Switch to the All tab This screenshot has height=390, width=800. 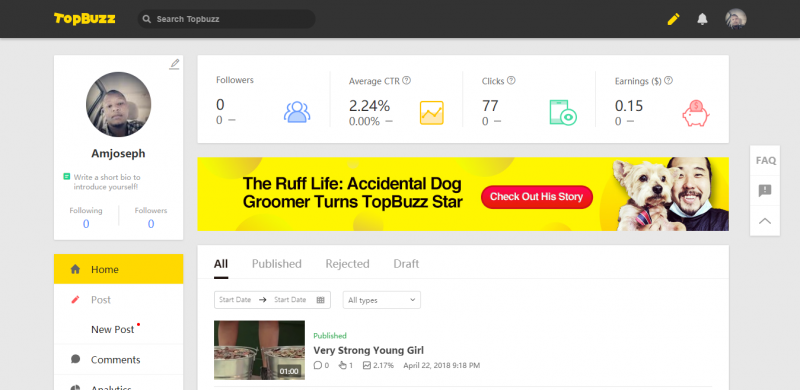tap(221, 264)
